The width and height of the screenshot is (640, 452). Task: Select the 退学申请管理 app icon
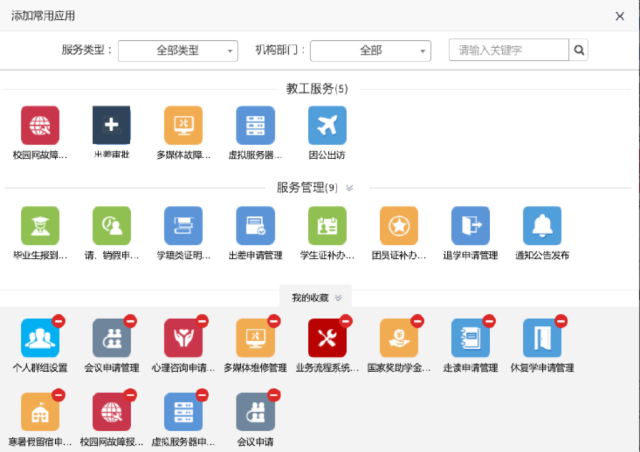(470, 226)
